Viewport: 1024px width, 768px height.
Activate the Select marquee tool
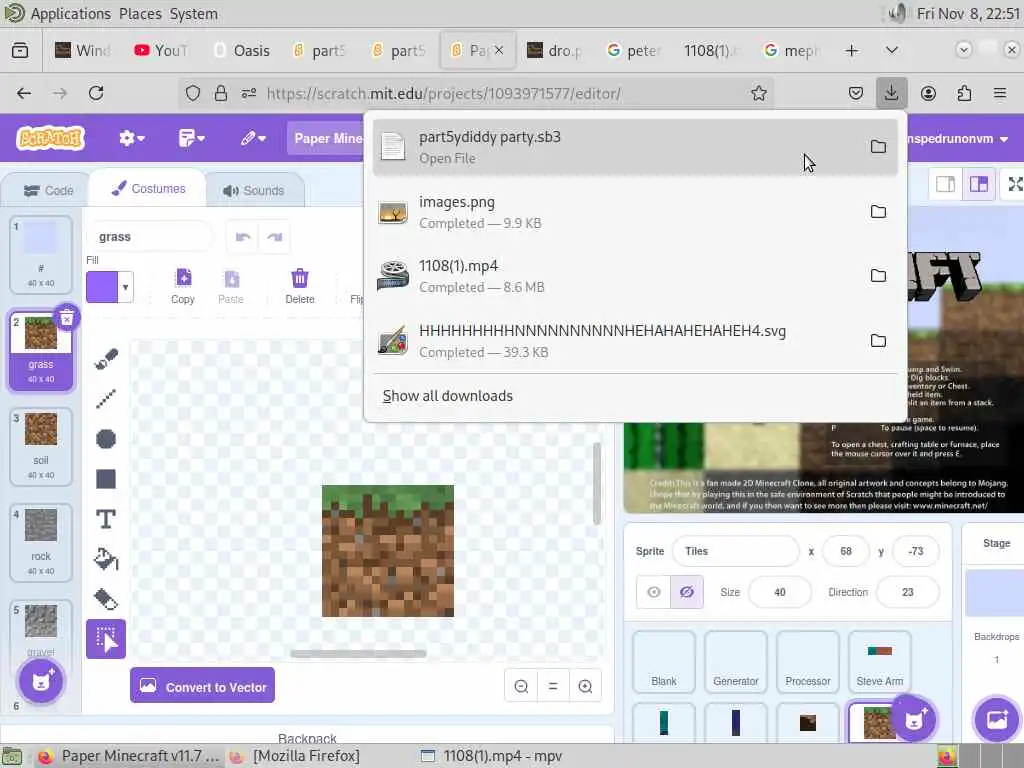point(106,639)
